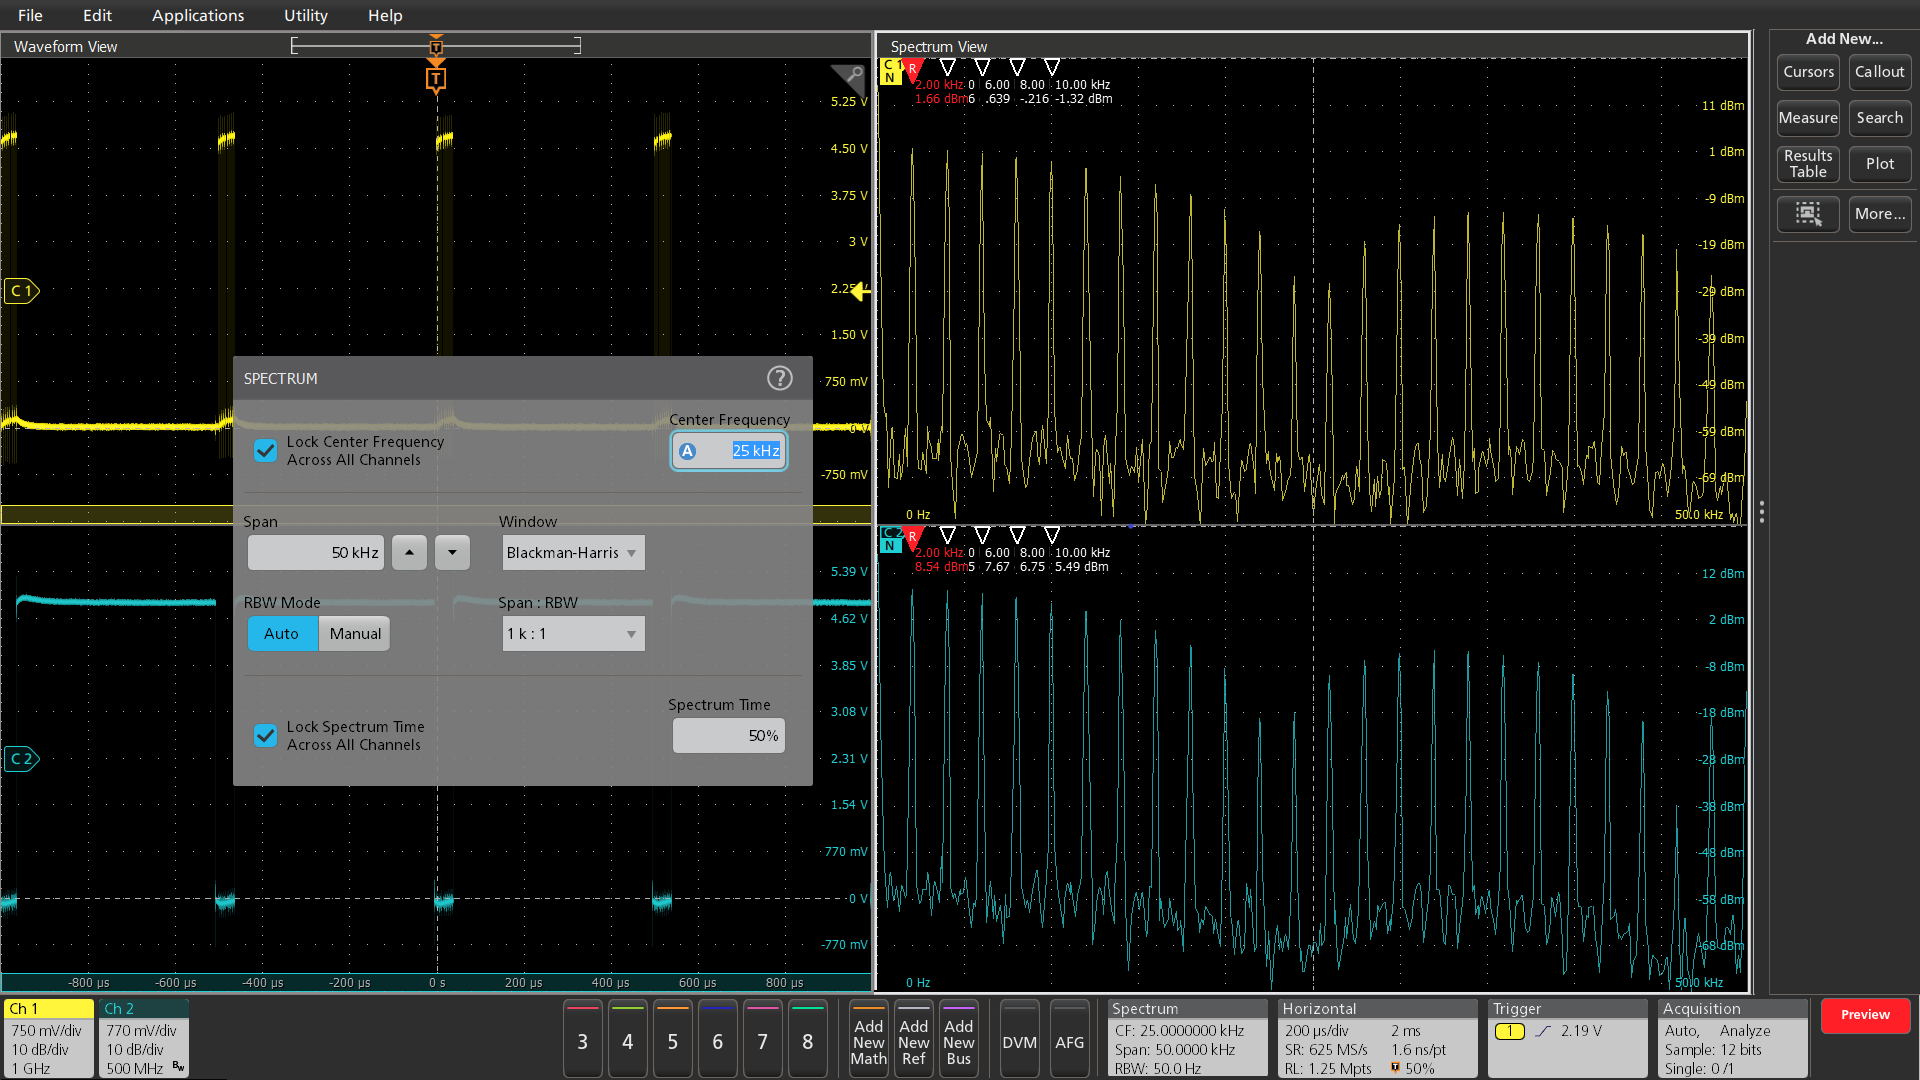Image resolution: width=1920 pixels, height=1080 pixels.
Task: Open the Help menu
Action: click(385, 15)
